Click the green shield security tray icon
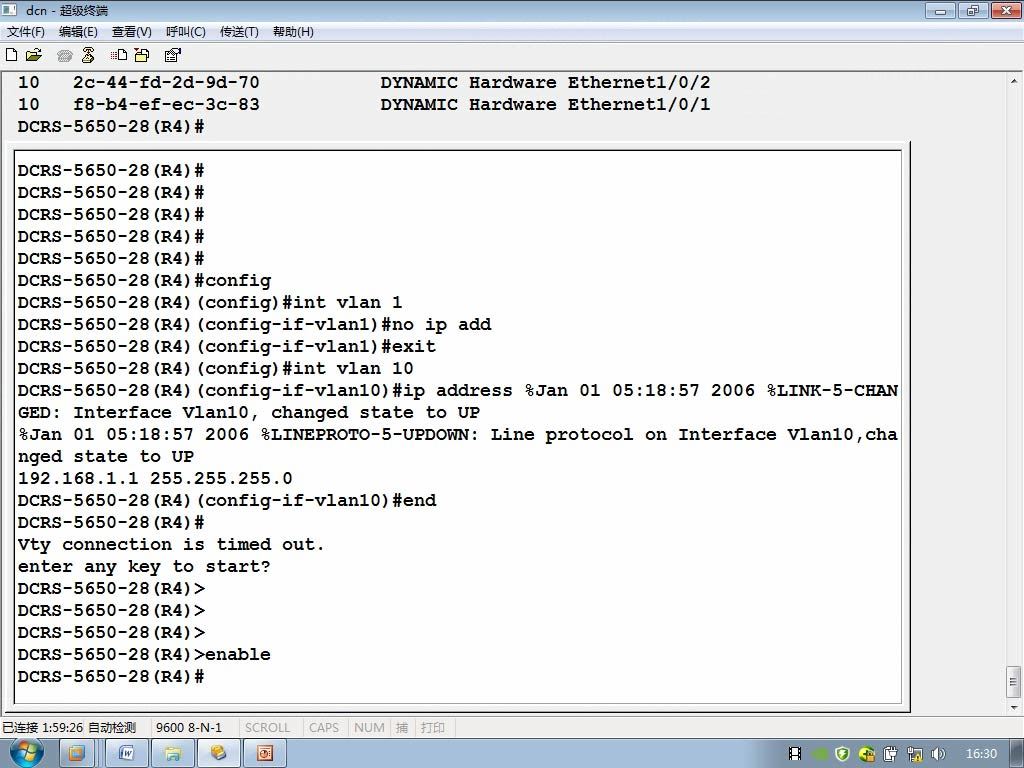 842,754
